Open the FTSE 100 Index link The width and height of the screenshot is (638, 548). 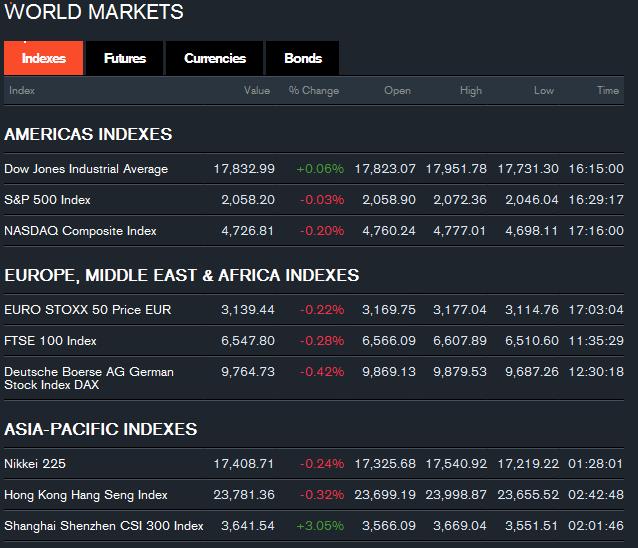pyautogui.click(x=50, y=341)
